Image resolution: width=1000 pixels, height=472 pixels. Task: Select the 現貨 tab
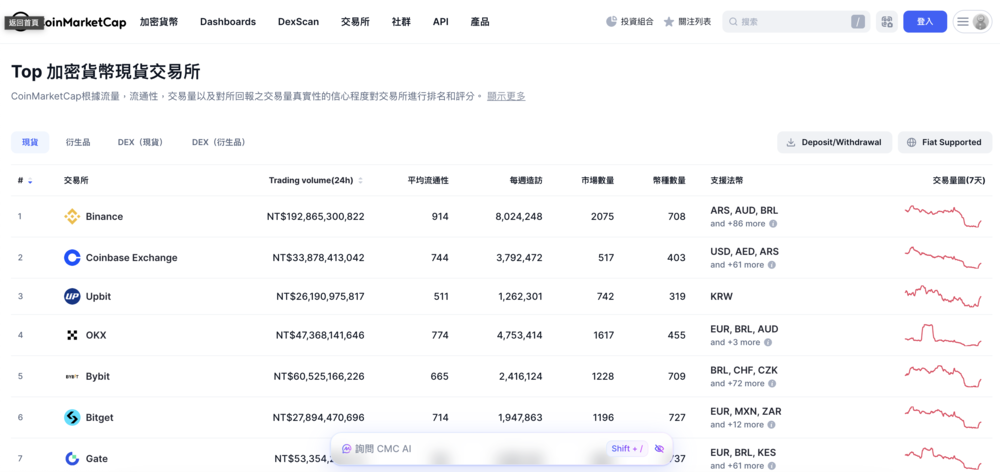click(x=30, y=142)
